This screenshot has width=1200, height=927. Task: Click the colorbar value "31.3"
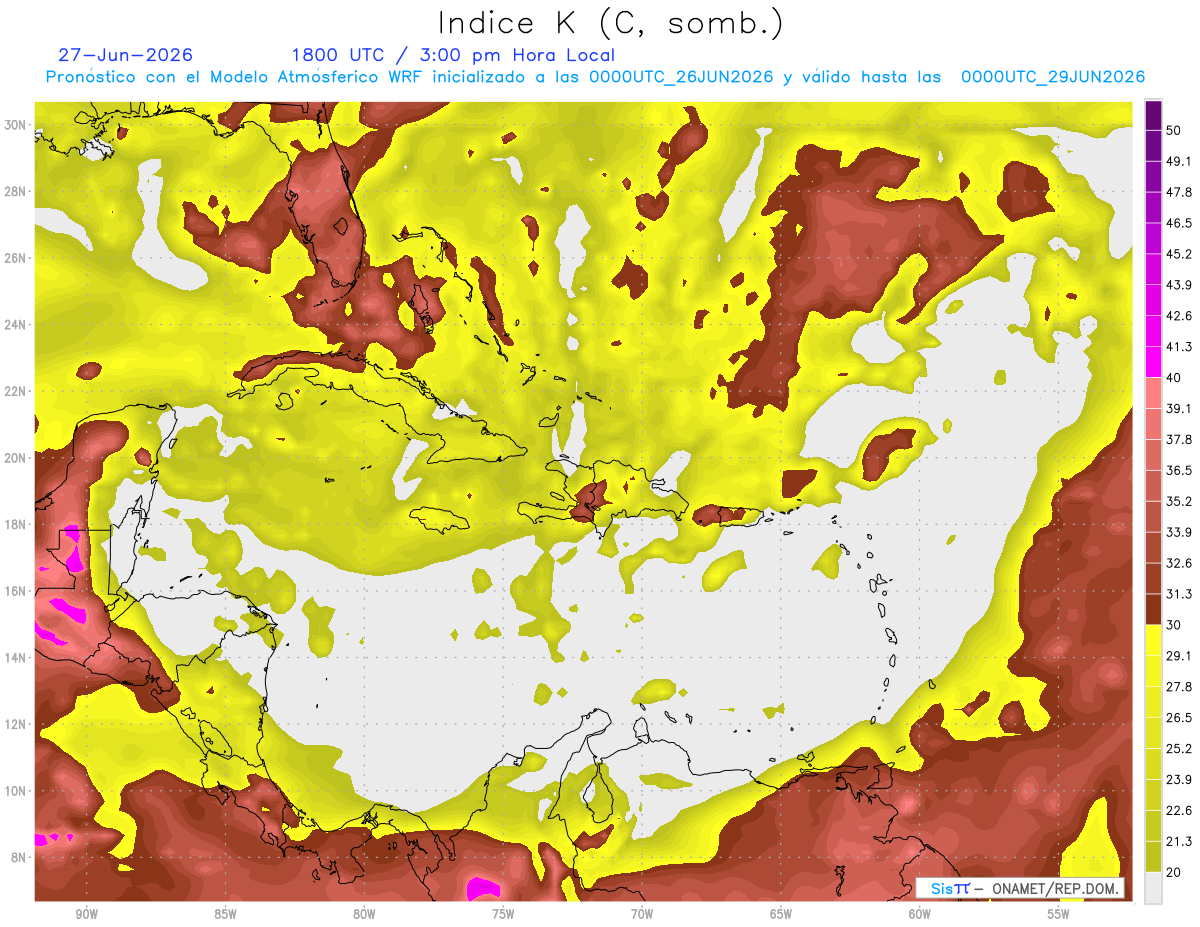(x=1179, y=594)
